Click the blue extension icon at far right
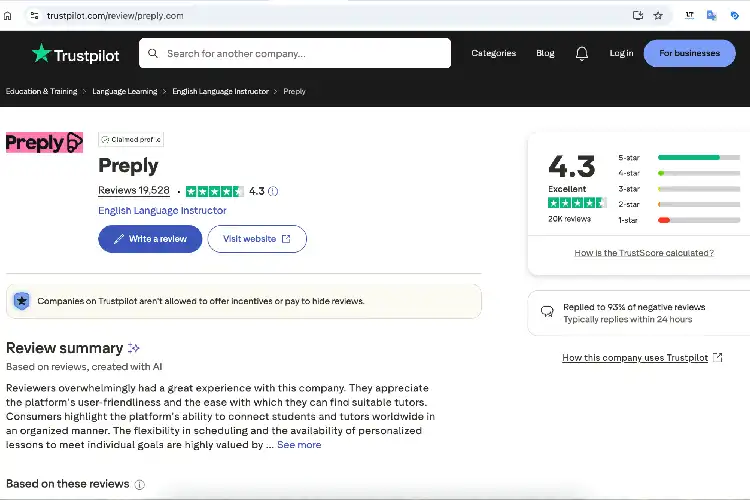The image size is (750, 500). (x=735, y=16)
